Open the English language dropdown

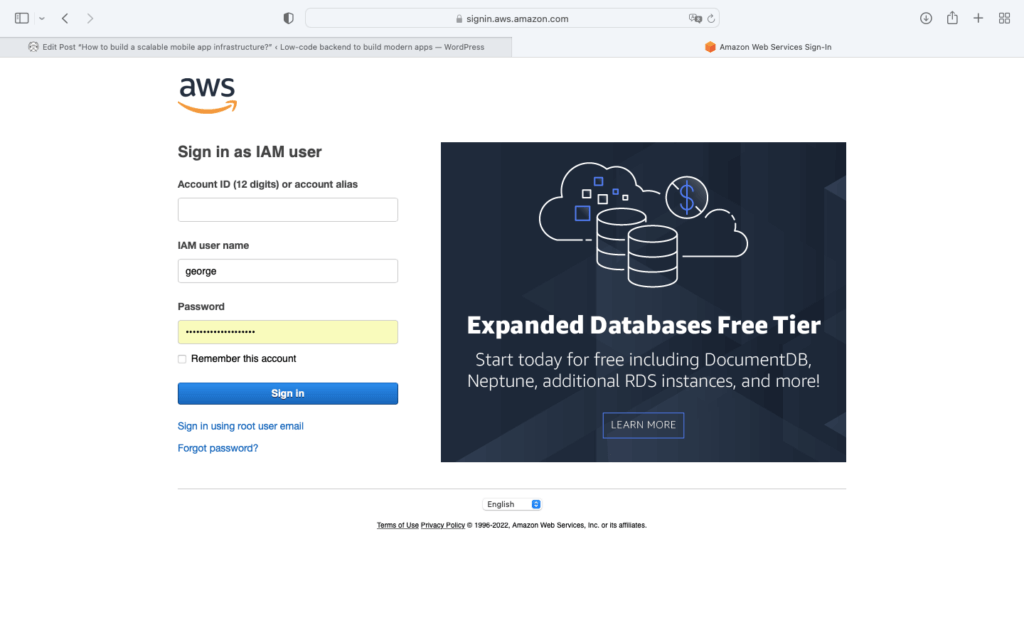click(512, 504)
